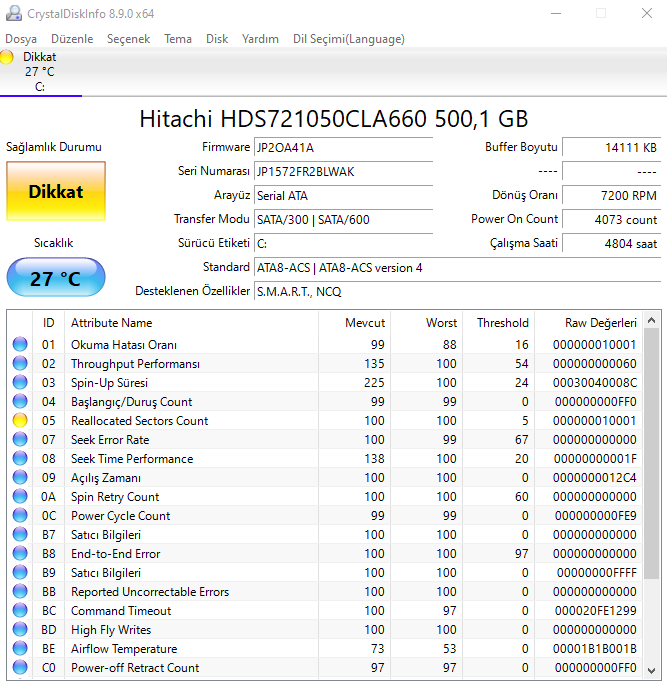Click the Sürücü Etiketi field C:
This screenshot has width=667, height=687.
point(343,244)
